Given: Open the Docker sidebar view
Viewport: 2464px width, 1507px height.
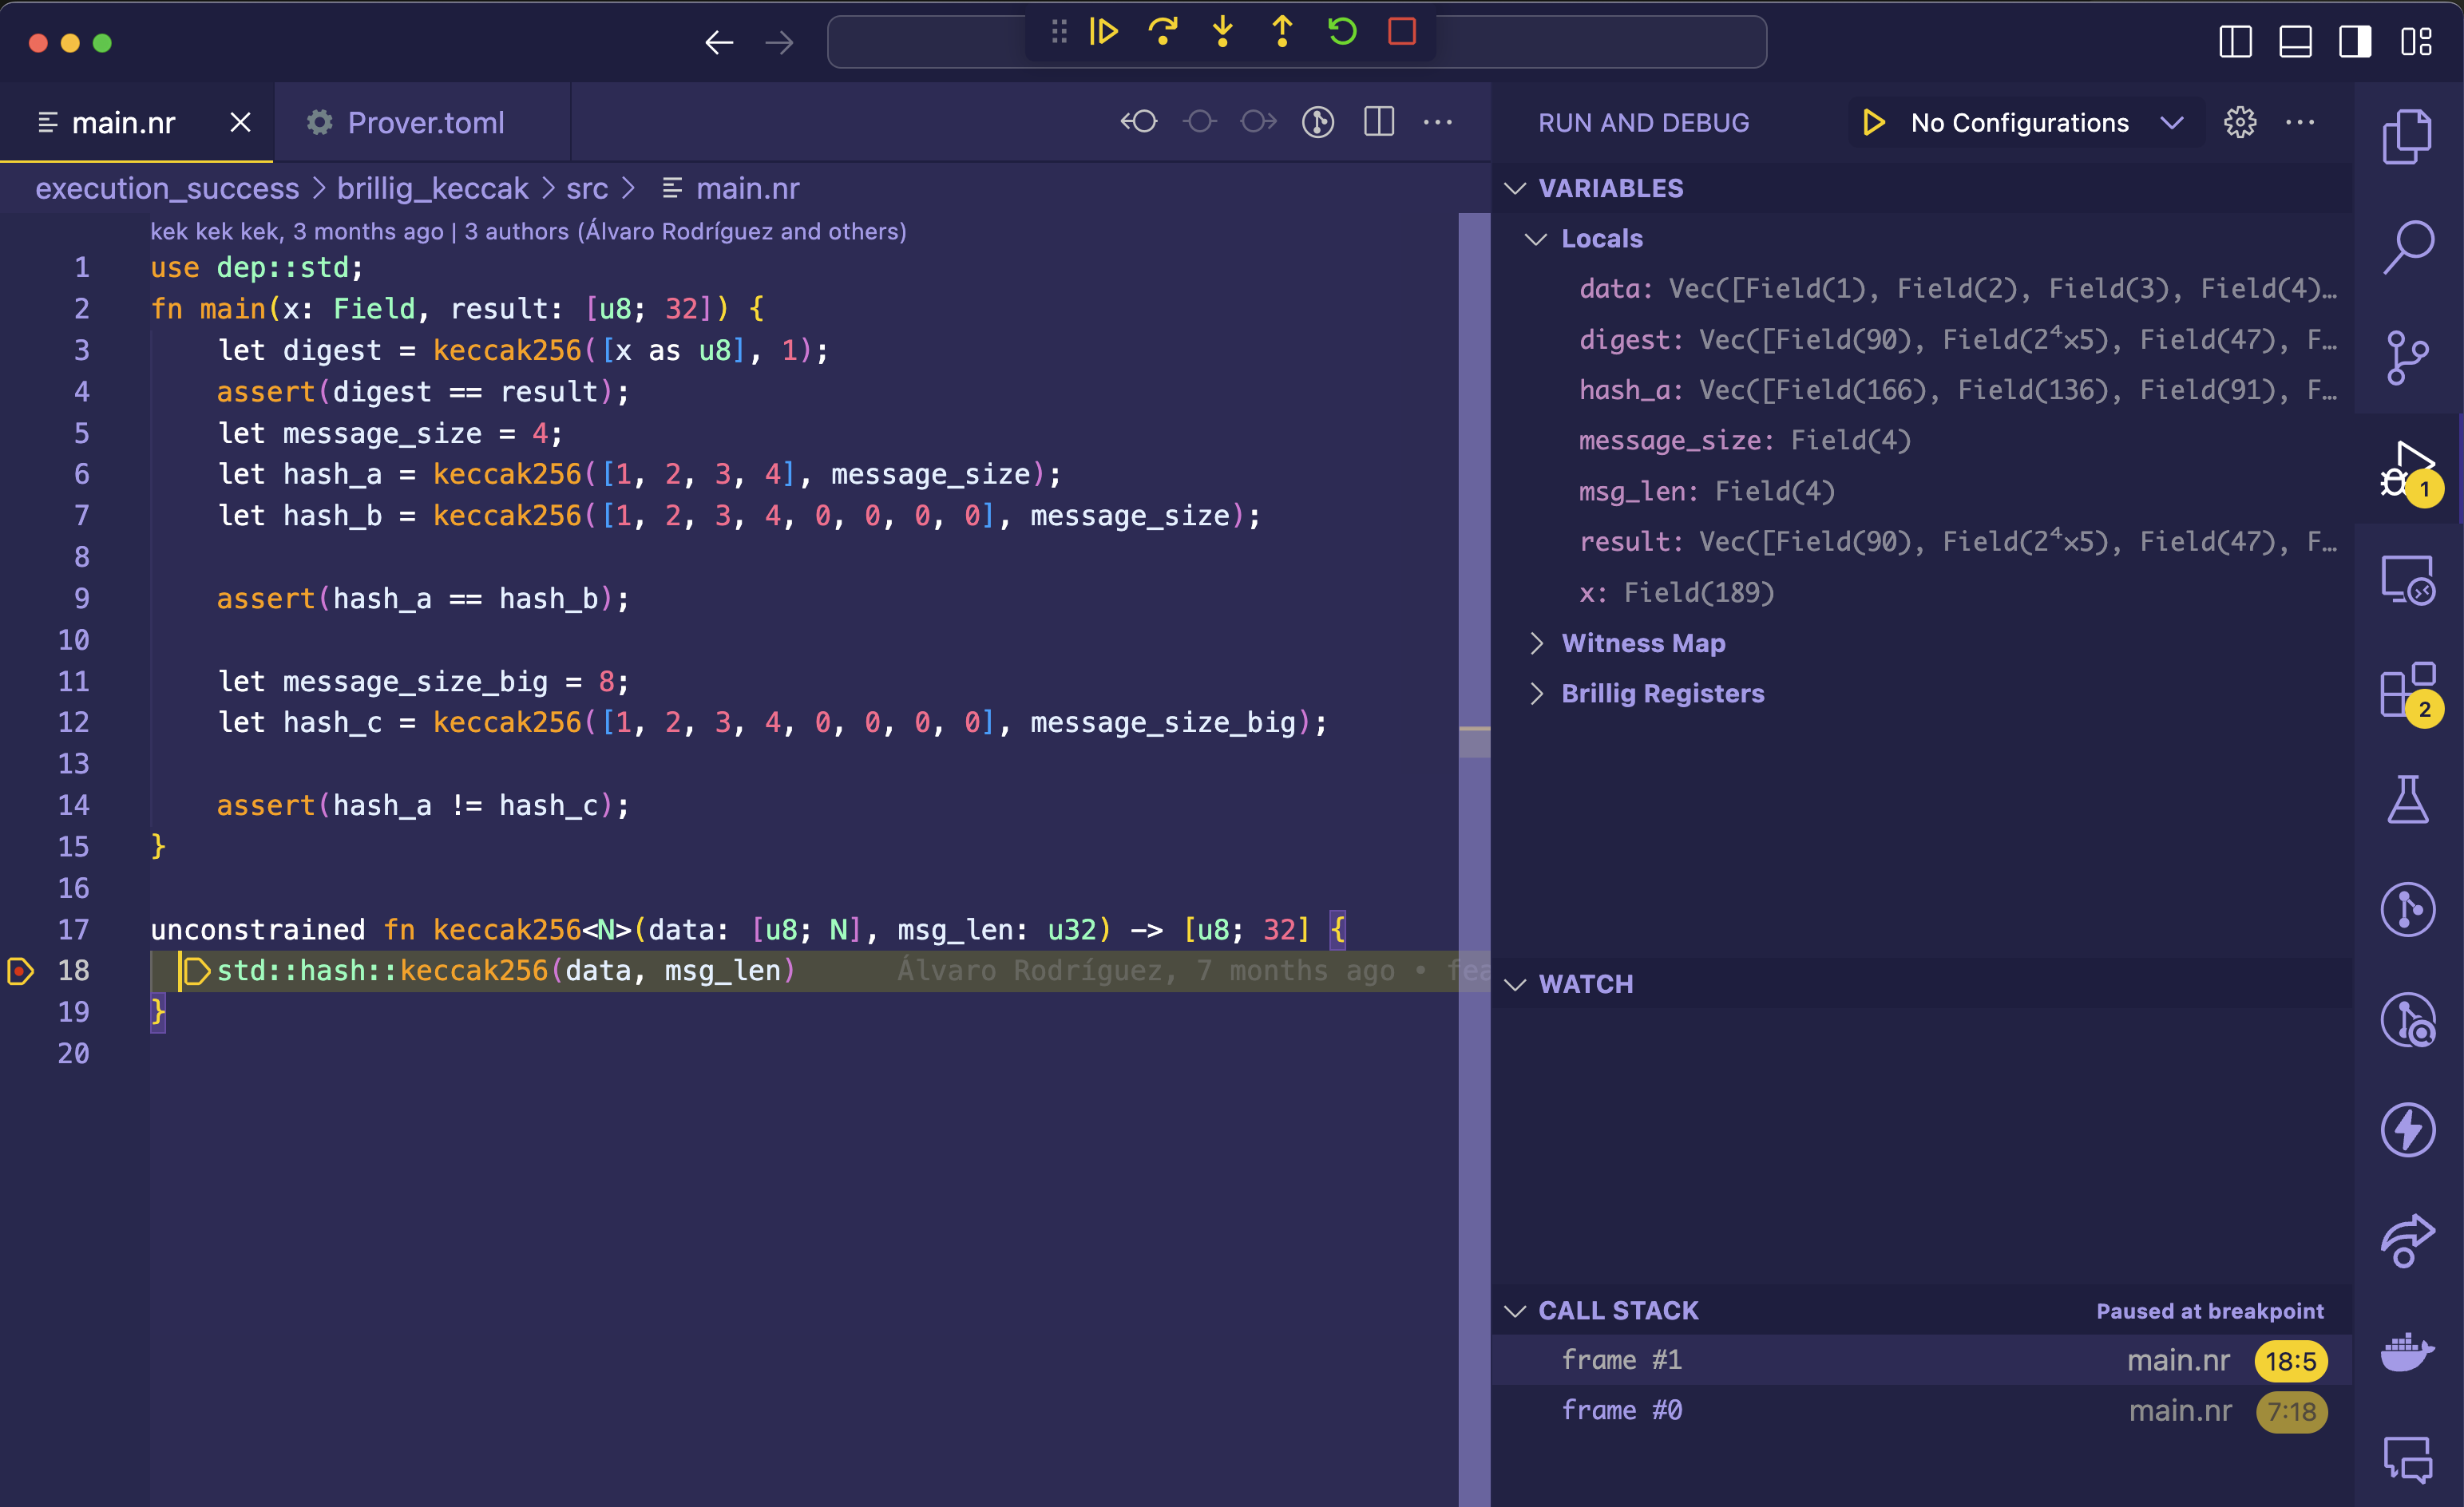Looking at the screenshot, I should coord(2407,1353).
